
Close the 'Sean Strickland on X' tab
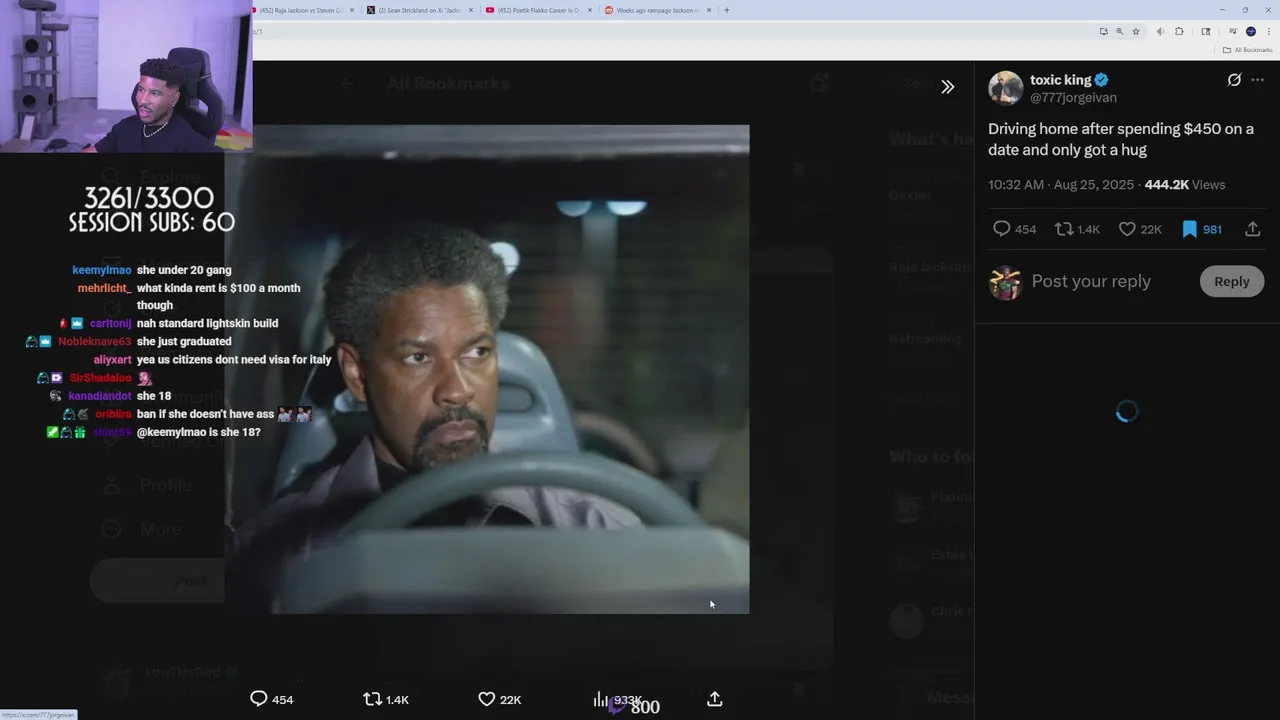[x=471, y=10]
